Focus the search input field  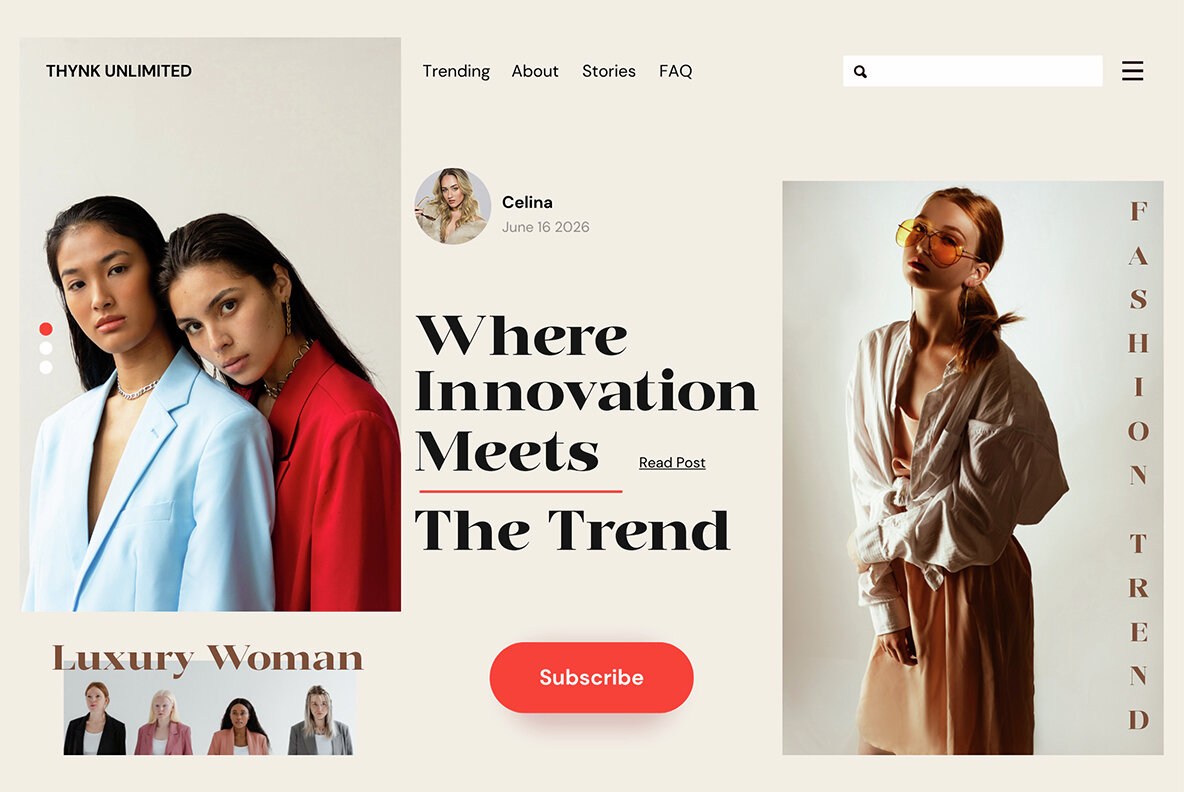pos(973,71)
